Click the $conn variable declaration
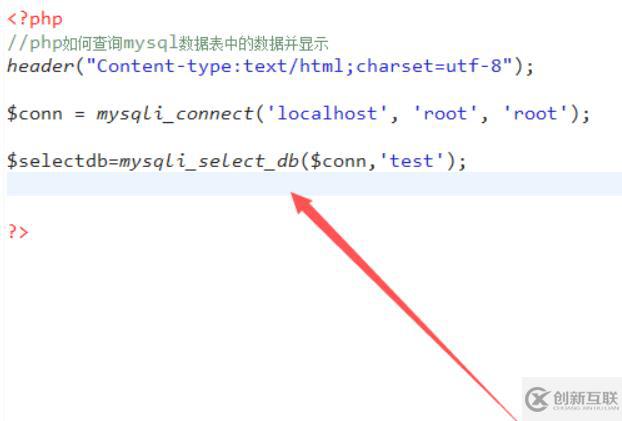The image size is (622, 421). tap(35, 114)
